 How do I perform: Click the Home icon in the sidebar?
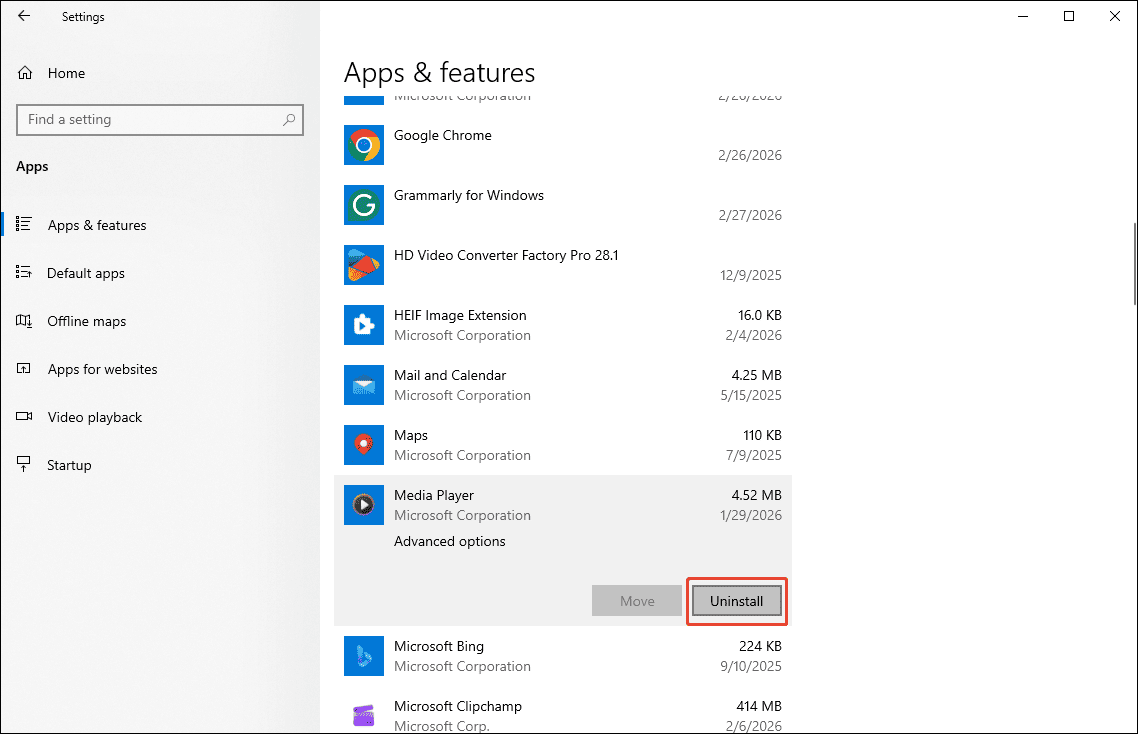point(23,72)
